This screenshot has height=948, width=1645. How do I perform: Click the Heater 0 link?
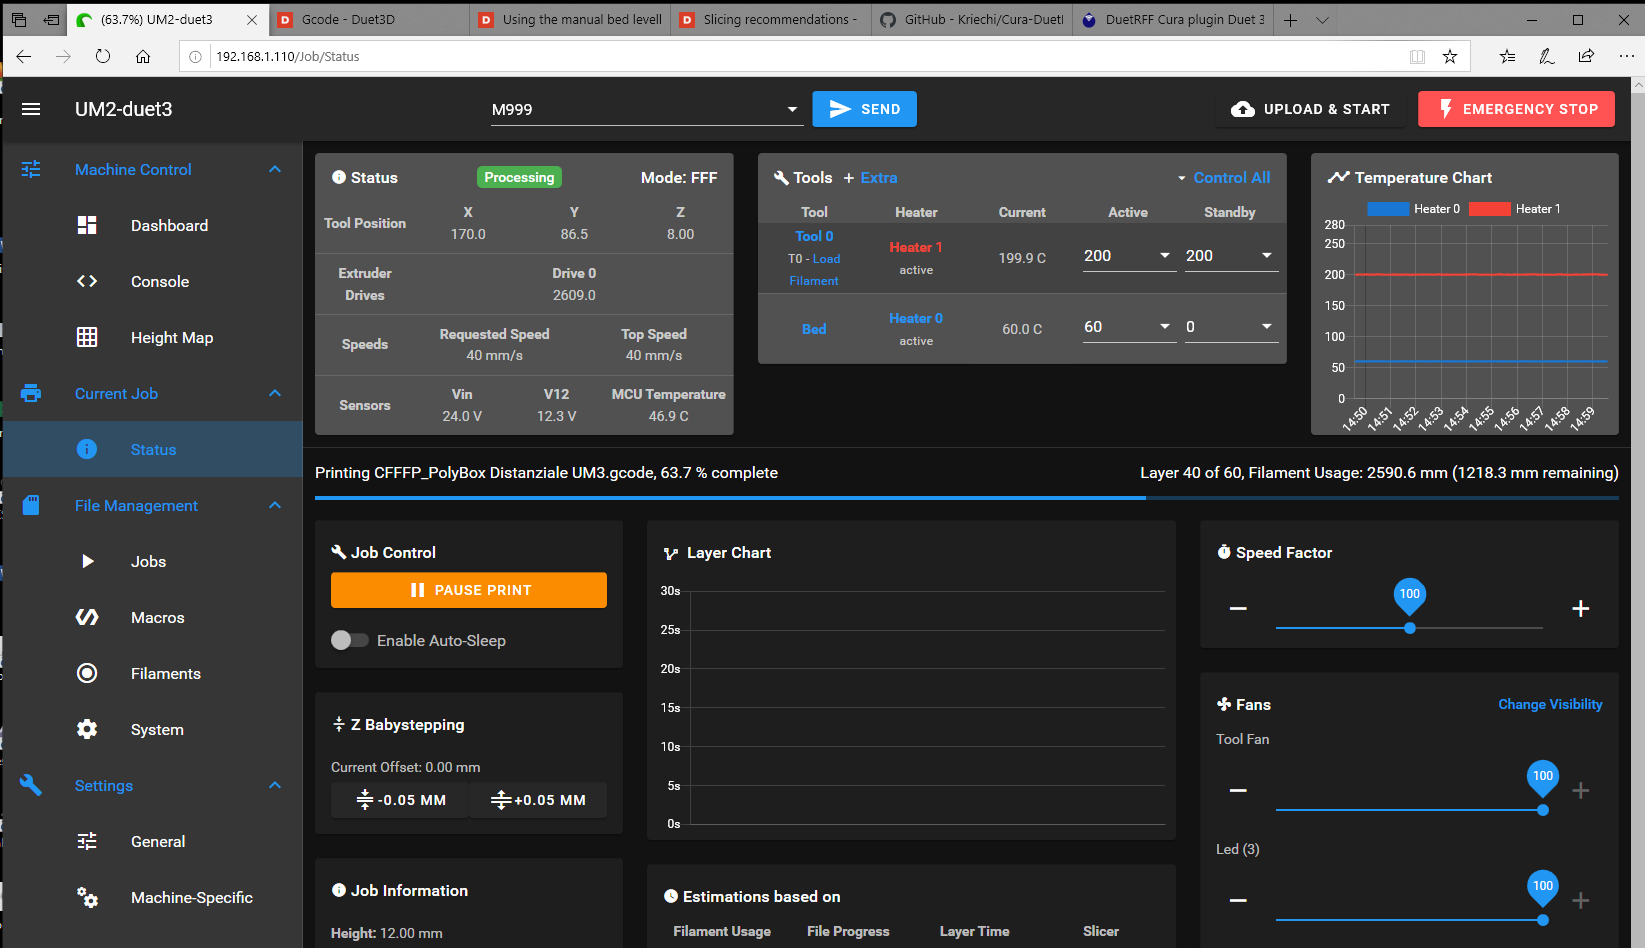916,318
